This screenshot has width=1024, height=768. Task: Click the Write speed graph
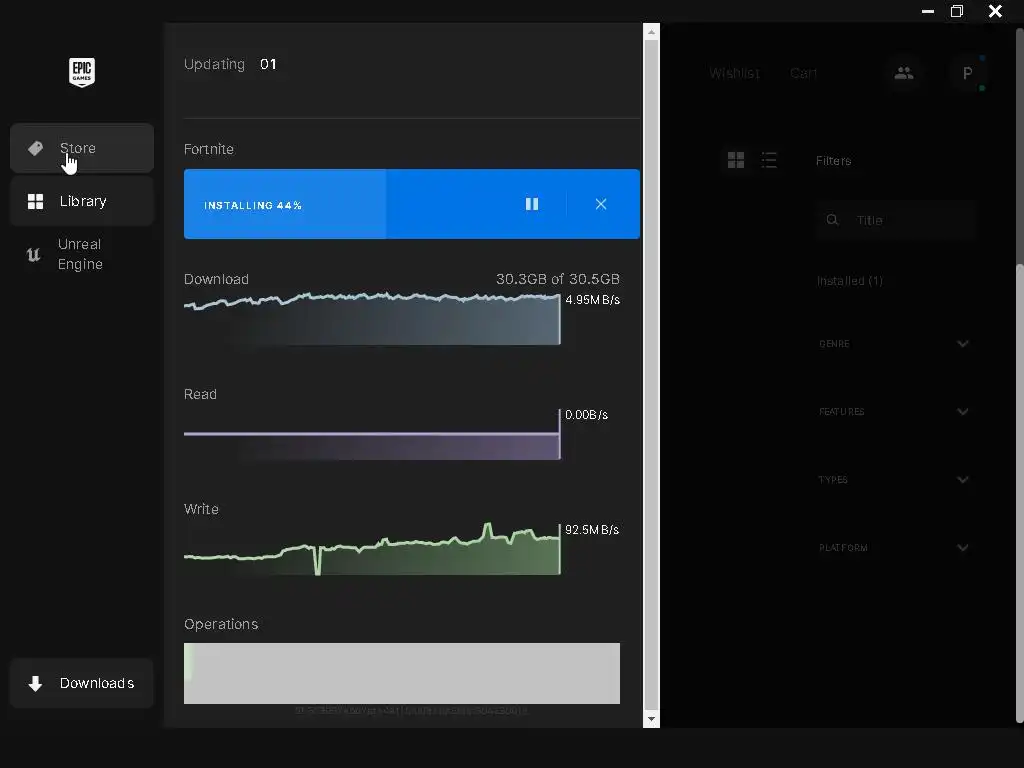(x=372, y=549)
